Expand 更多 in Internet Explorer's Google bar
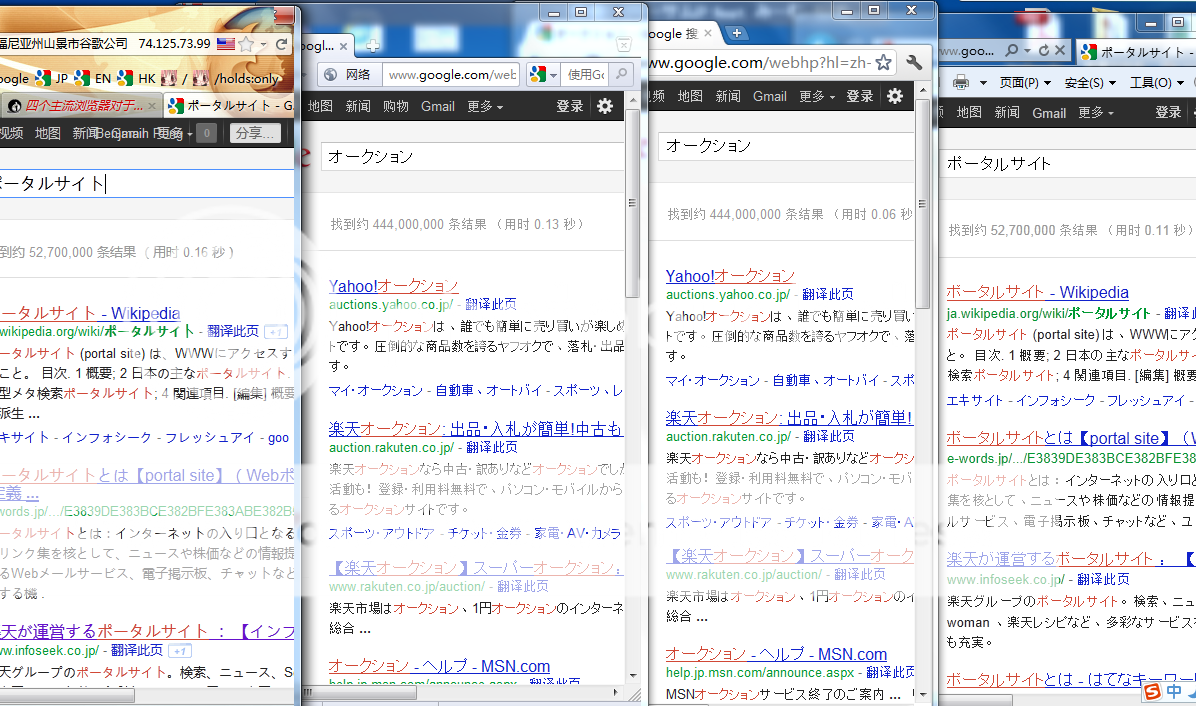Screen dimensions: 1196x706 [1096, 113]
